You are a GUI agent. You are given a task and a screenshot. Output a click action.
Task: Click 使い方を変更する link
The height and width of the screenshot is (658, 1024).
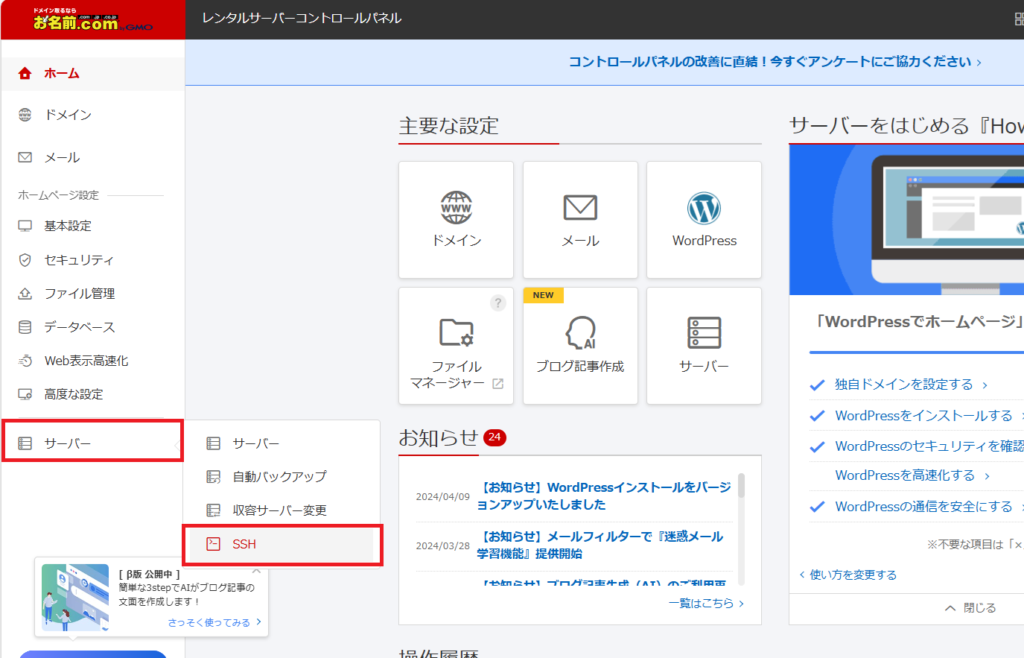(x=848, y=575)
